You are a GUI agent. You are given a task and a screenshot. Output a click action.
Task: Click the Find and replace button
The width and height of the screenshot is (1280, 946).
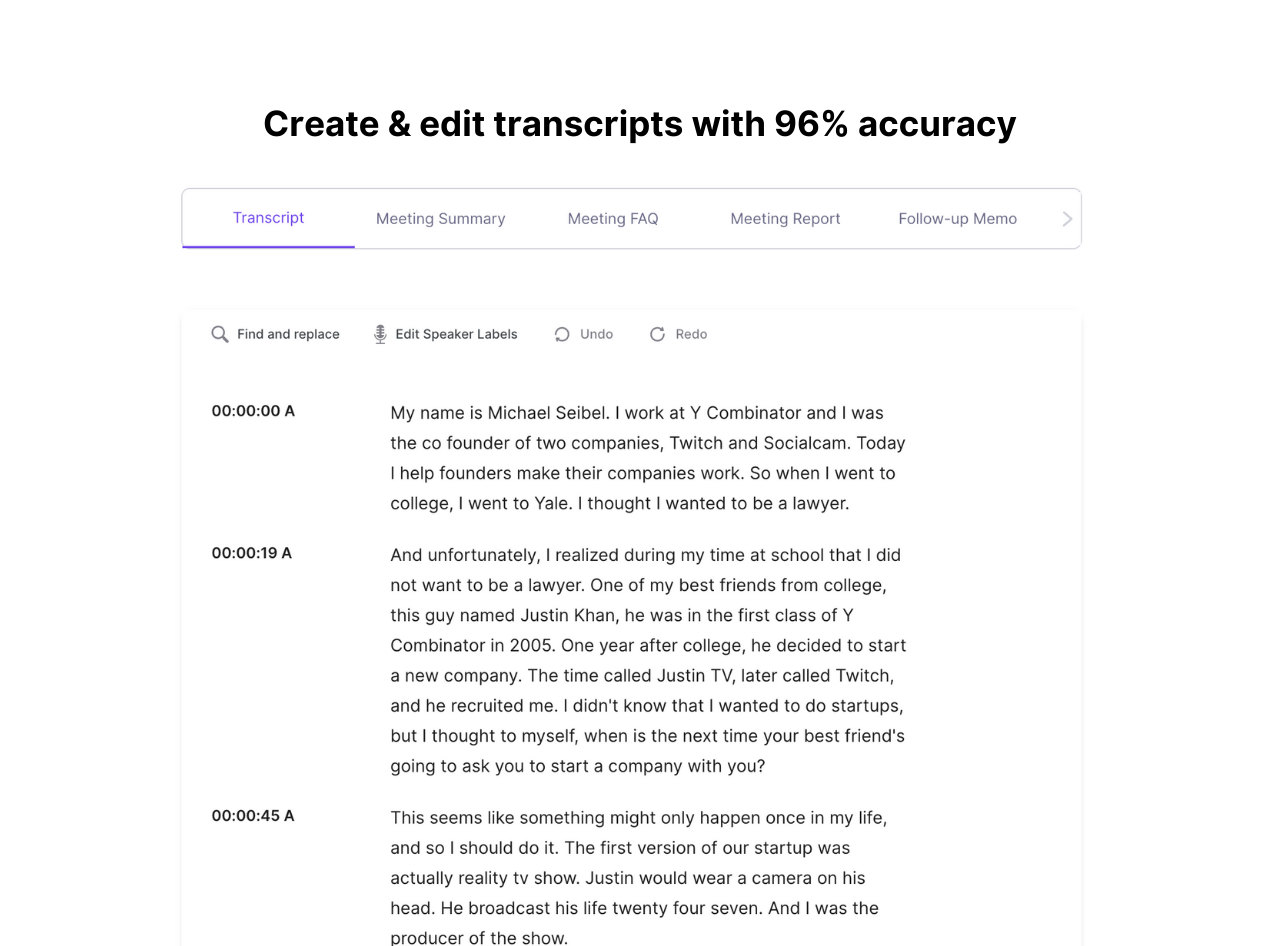(x=275, y=334)
